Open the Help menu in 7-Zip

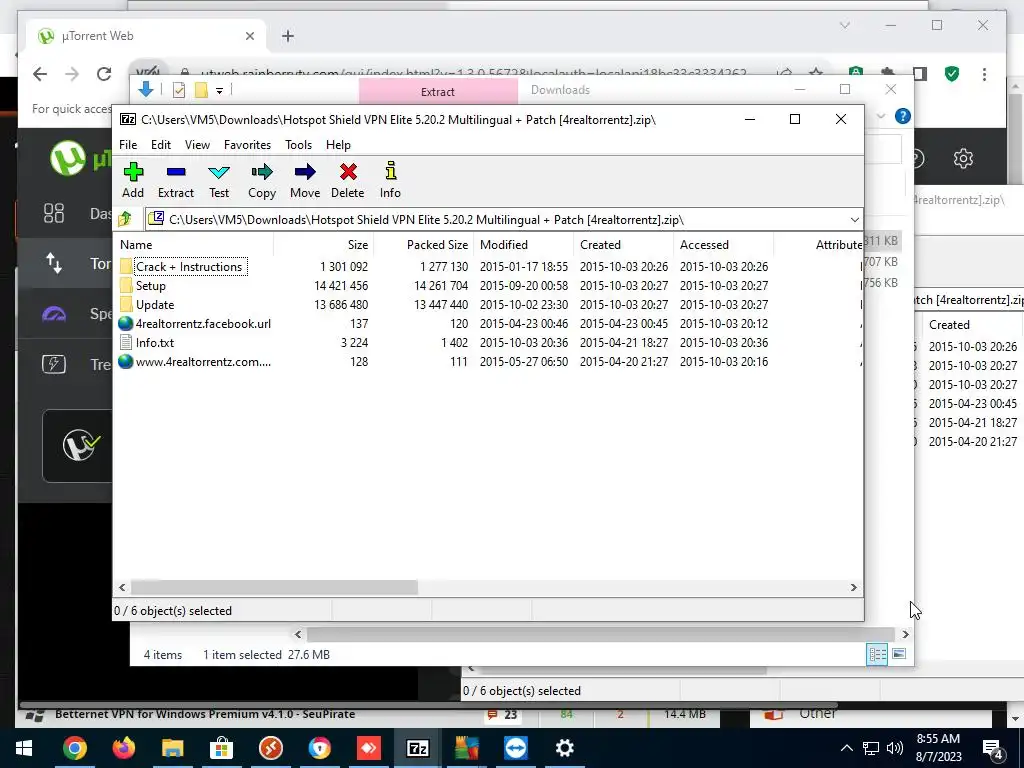338,145
